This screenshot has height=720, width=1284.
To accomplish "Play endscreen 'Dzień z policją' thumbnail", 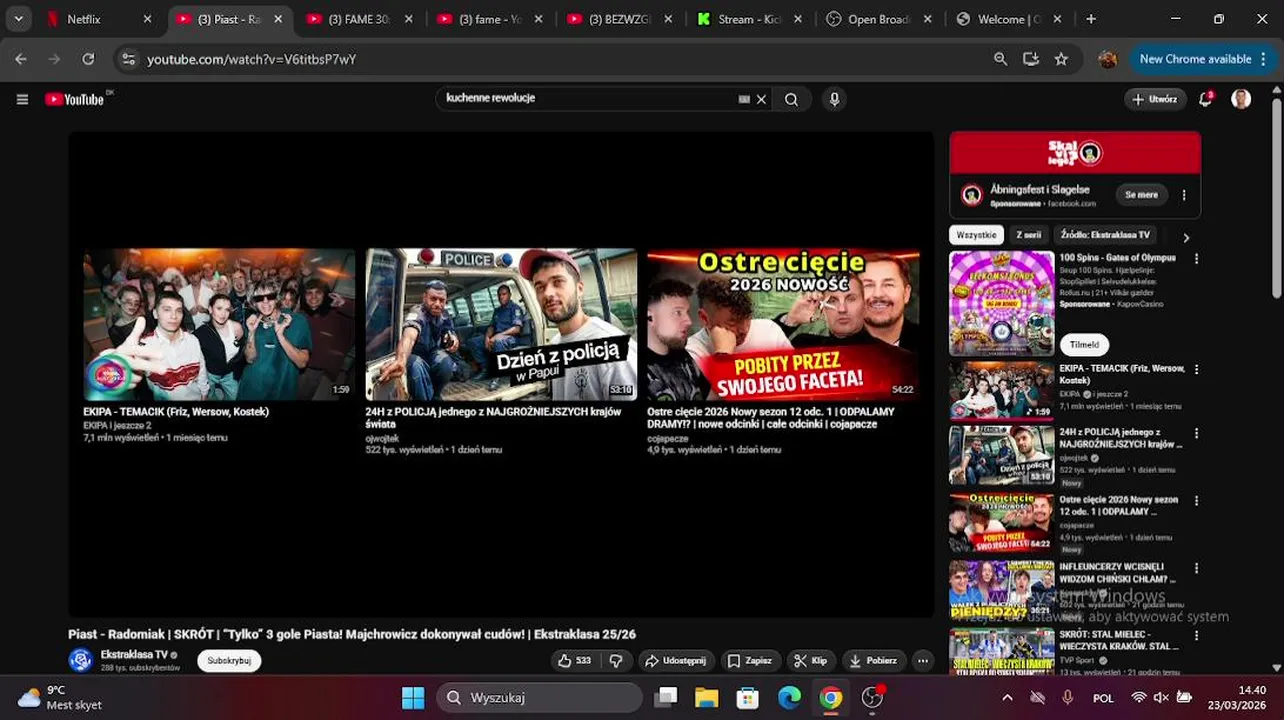I will click(x=501, y=325).
